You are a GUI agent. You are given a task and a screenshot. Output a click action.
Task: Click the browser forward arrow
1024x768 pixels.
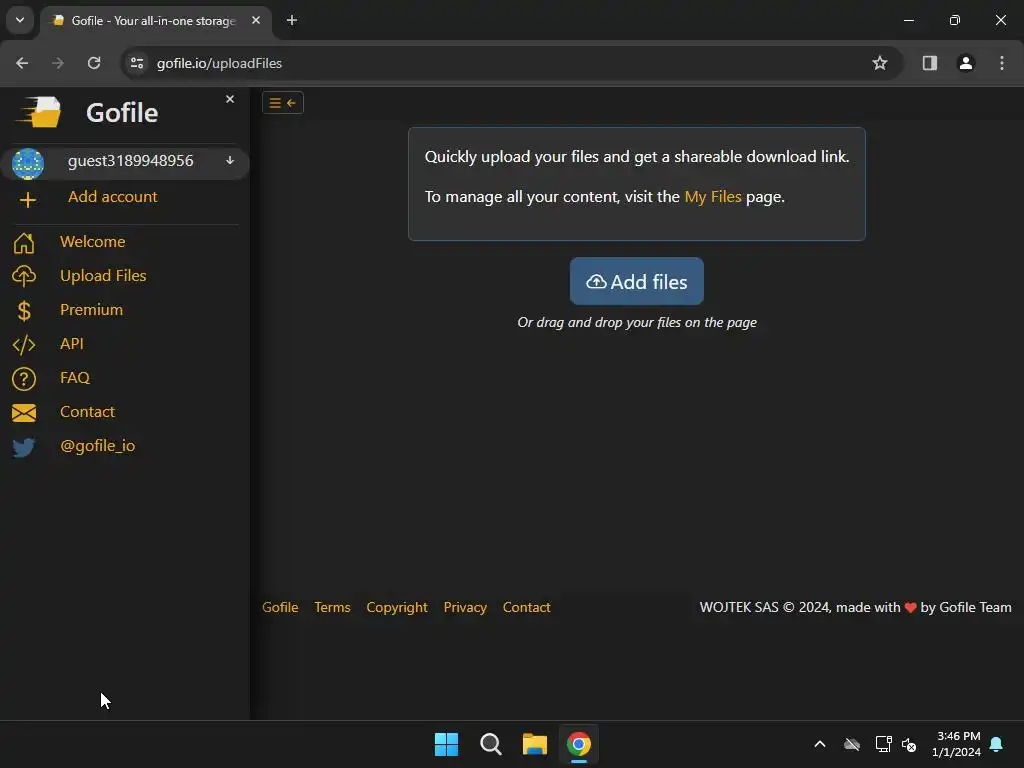click(58, 63)
